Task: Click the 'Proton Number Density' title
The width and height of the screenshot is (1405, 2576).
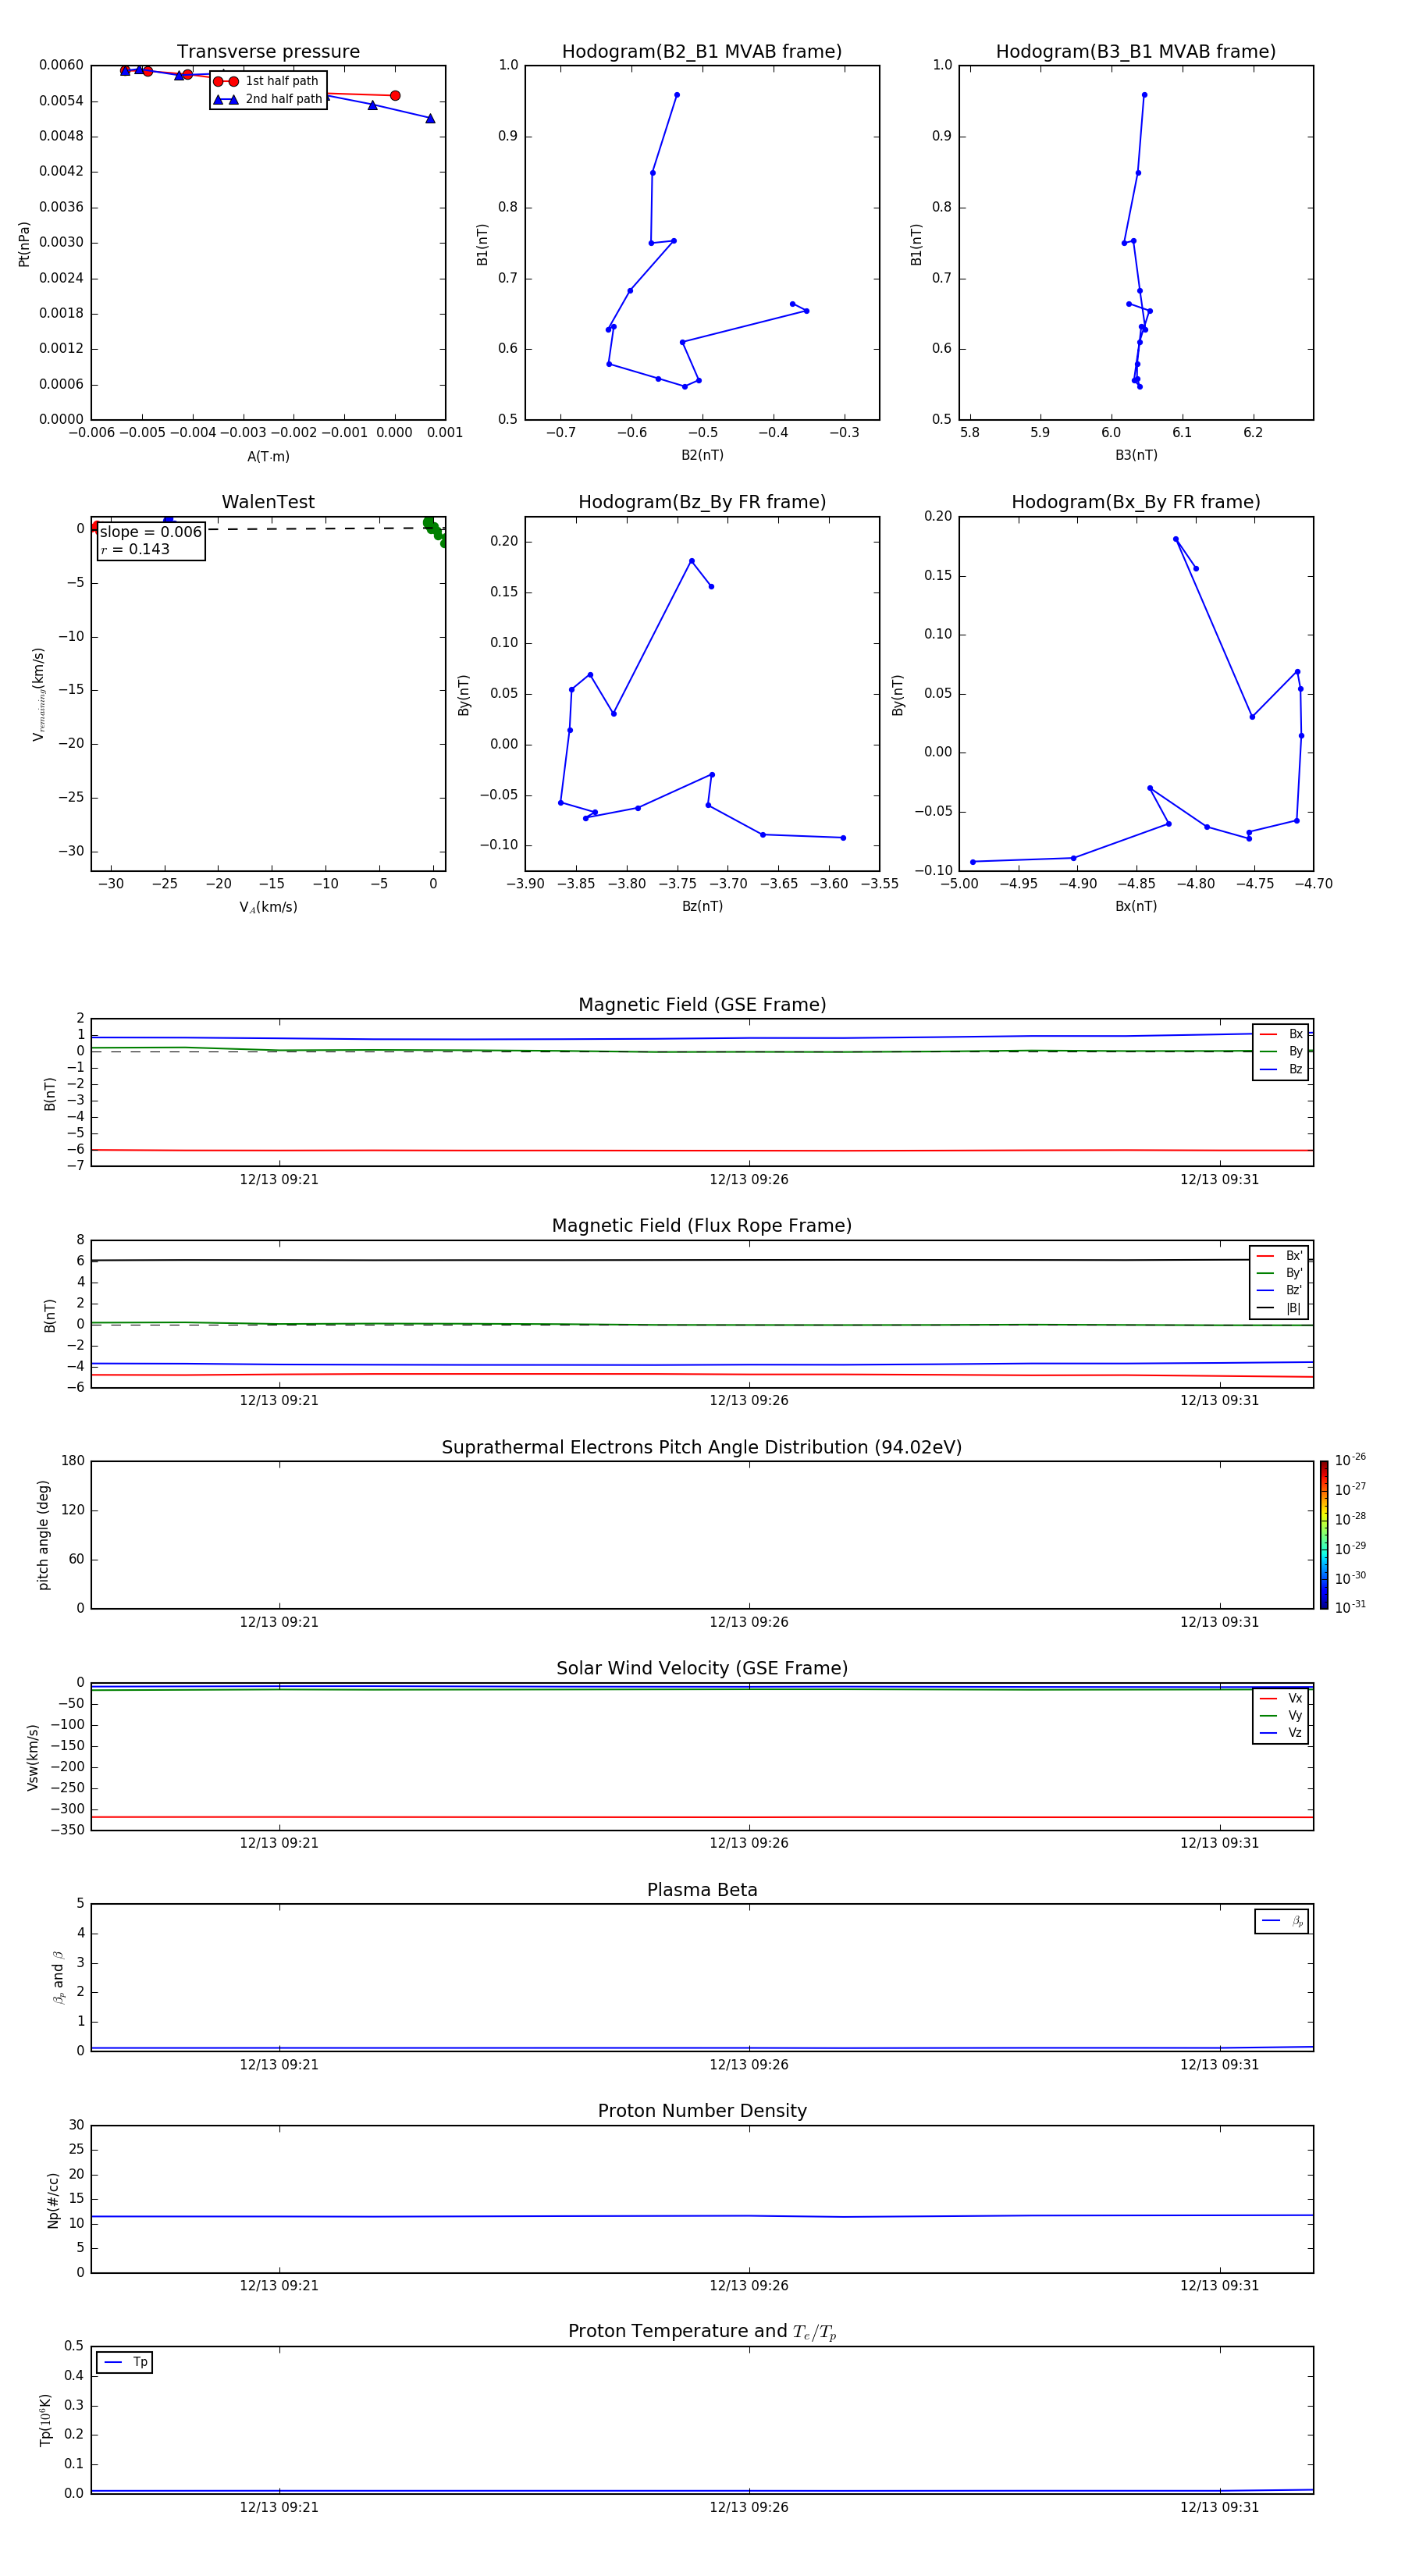Action: (702, 2111)
